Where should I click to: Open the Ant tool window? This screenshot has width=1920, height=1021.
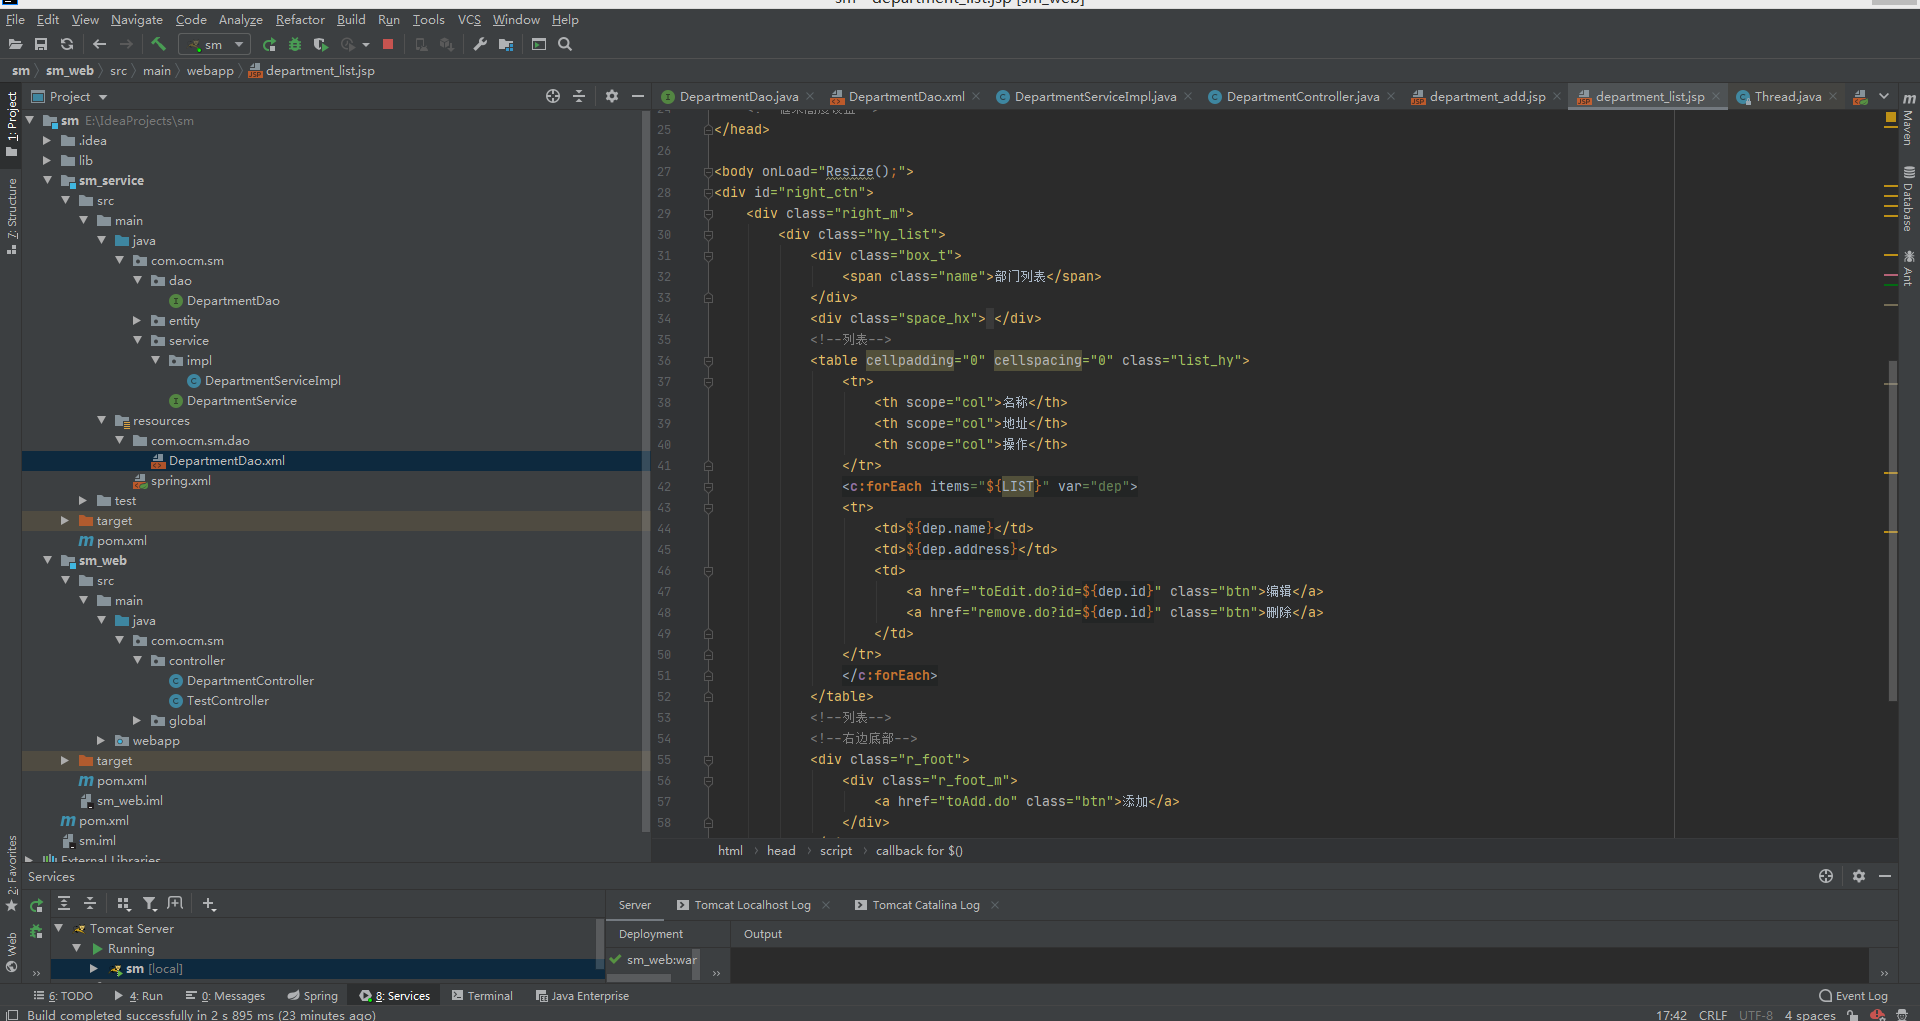[x=1909, y=268]
